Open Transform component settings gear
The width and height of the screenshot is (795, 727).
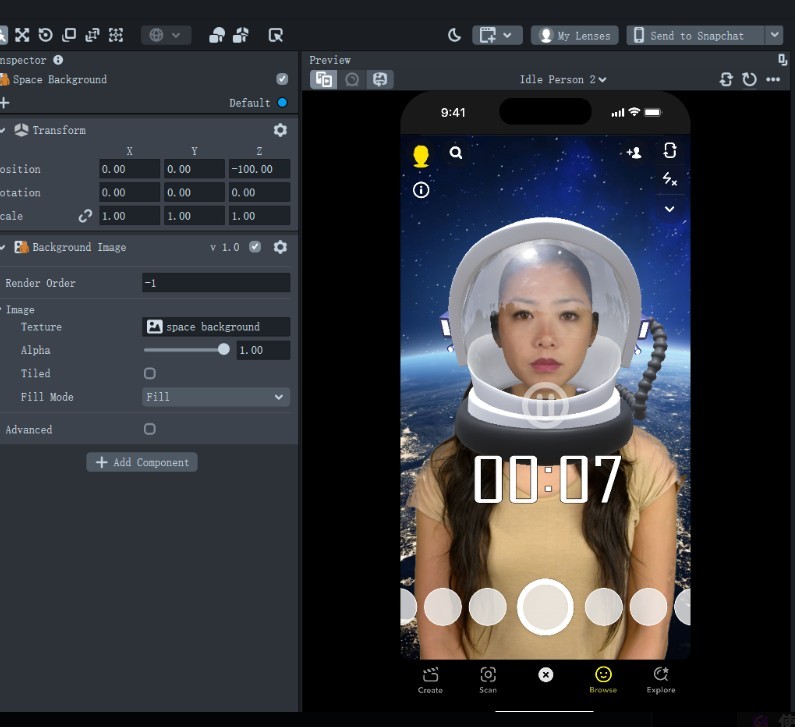(x=280, y=130)
